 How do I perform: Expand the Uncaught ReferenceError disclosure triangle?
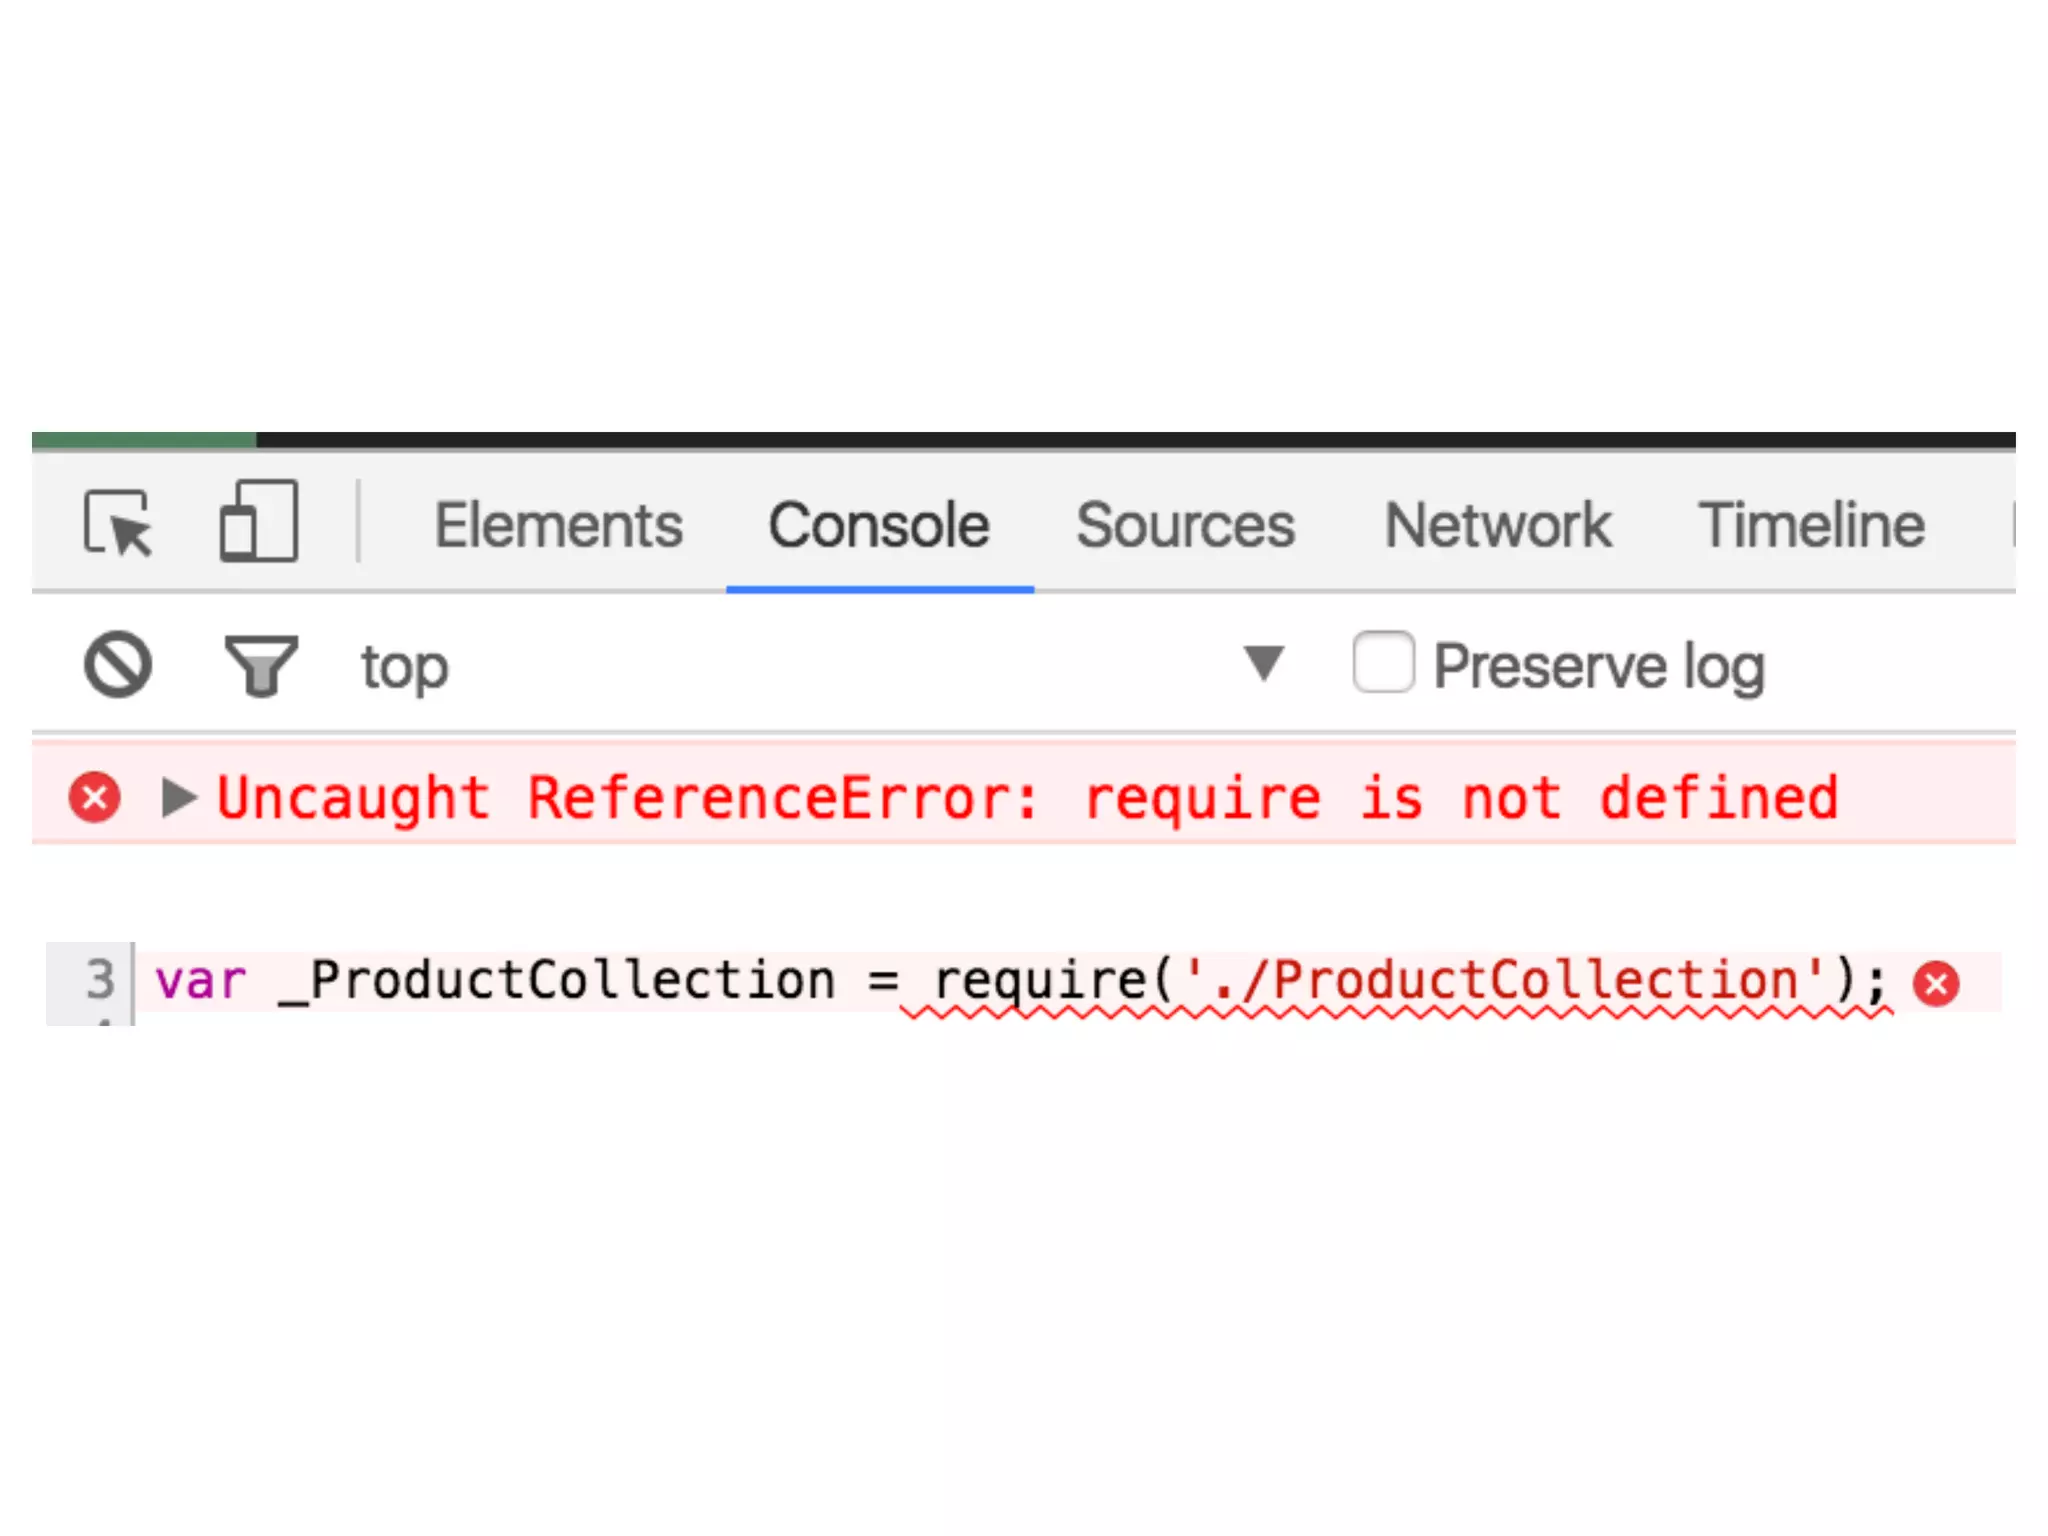pyautogui.click(x=180, y=797)
